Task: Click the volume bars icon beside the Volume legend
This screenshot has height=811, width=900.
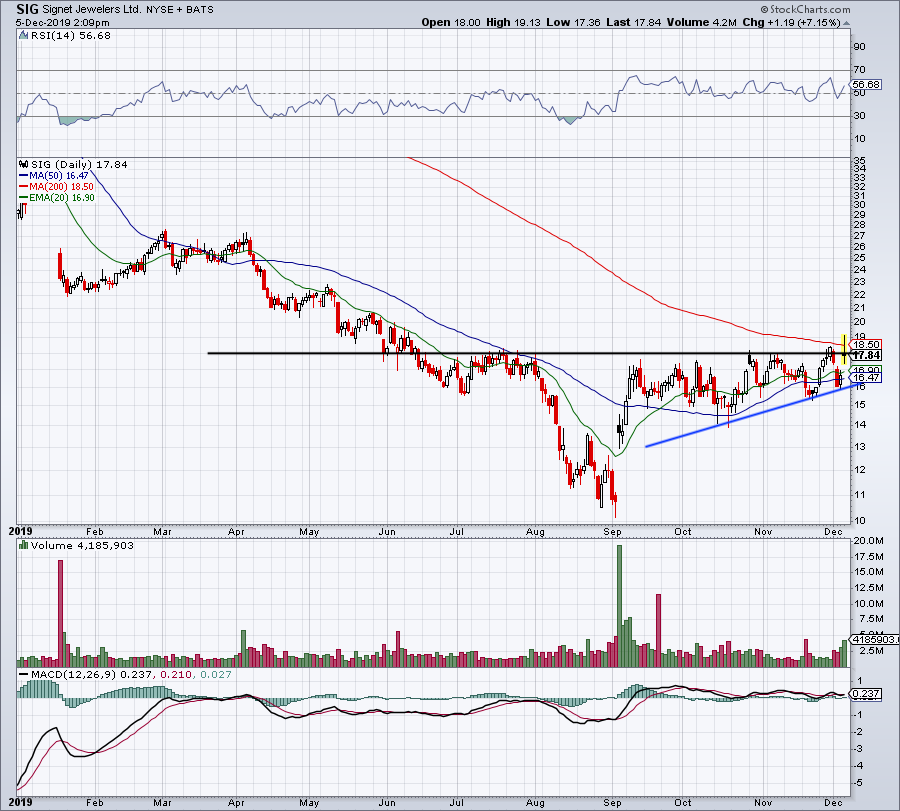Action: pyautogui.click(x=23, y=545)
